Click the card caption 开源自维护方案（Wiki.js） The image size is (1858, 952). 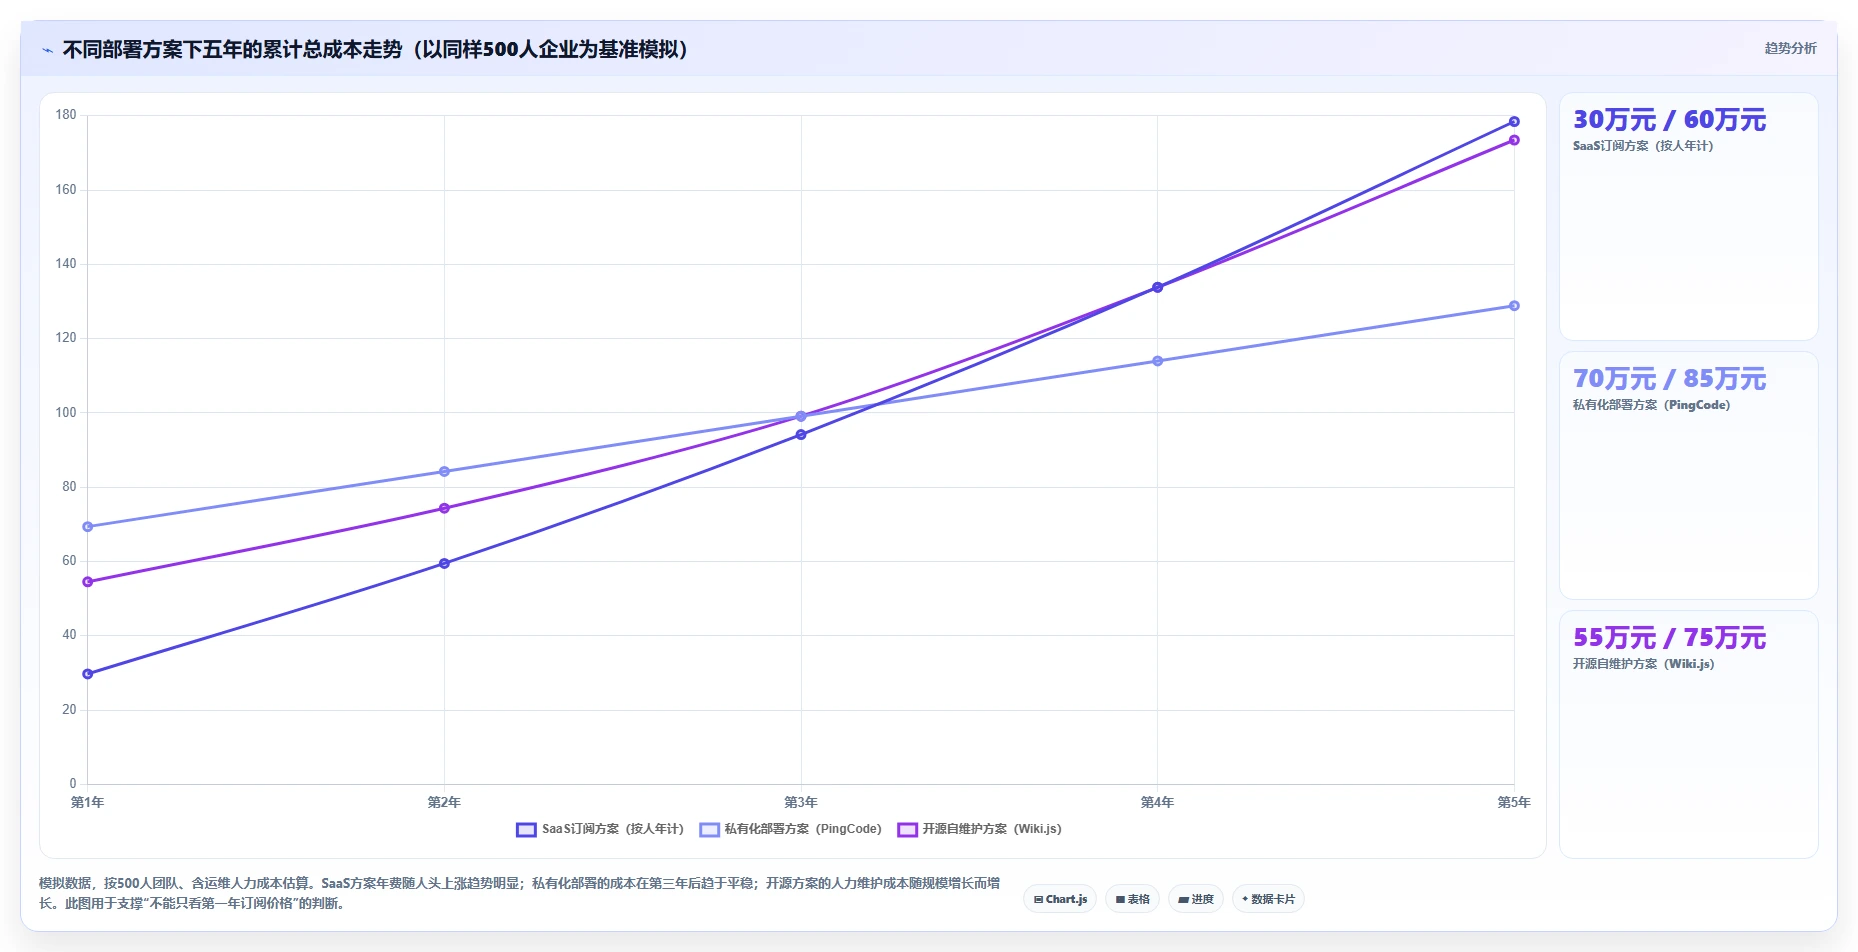tap(1643, 664)
